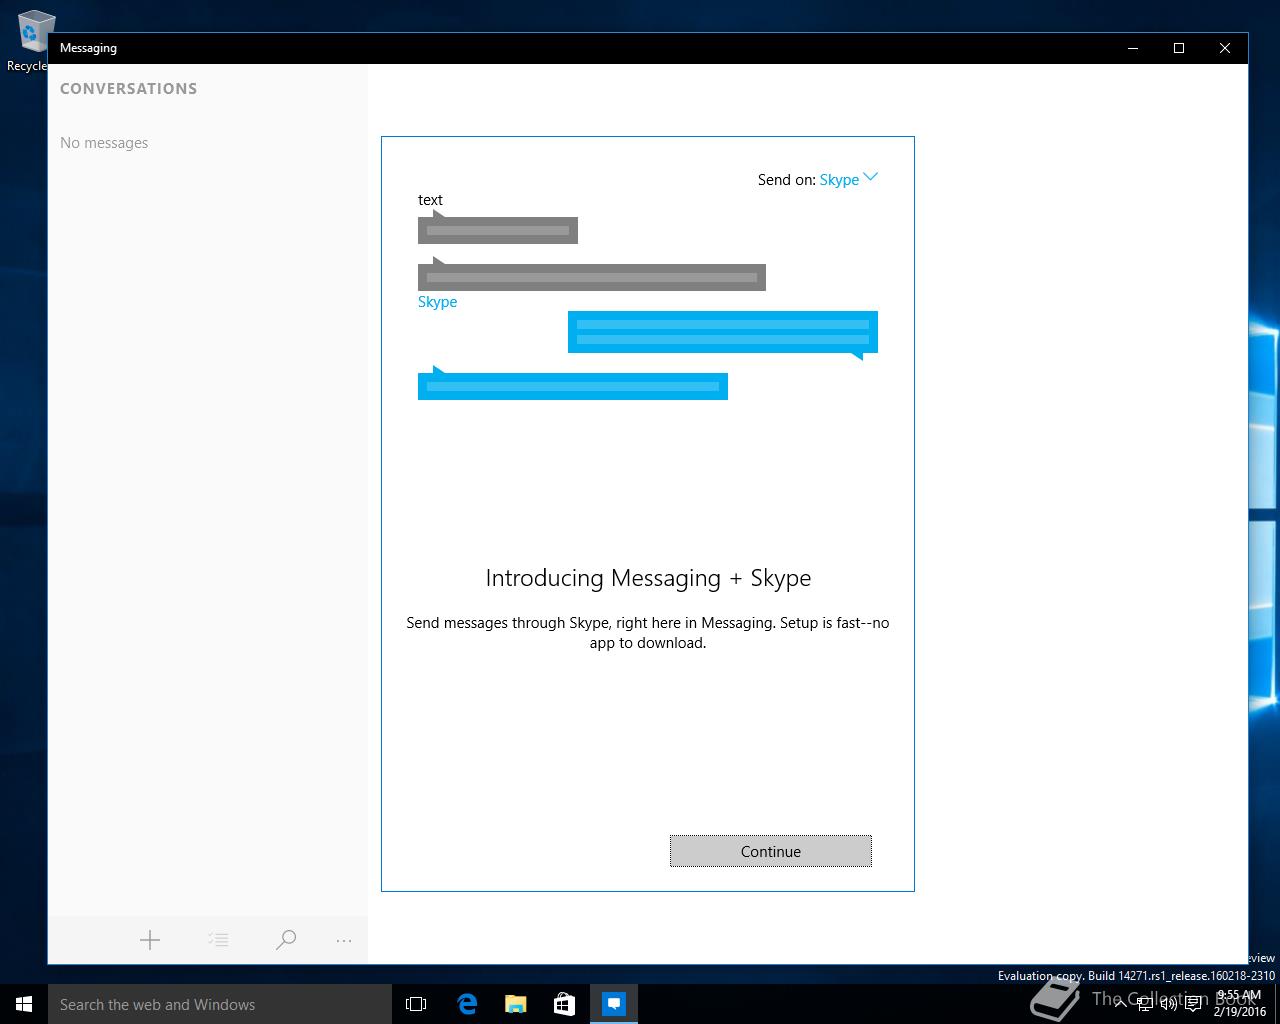The height and width of the screenshot is (1024, 1280).
Task: Click the Continue button
Action: pyautogui.click(x=770, y=851)
